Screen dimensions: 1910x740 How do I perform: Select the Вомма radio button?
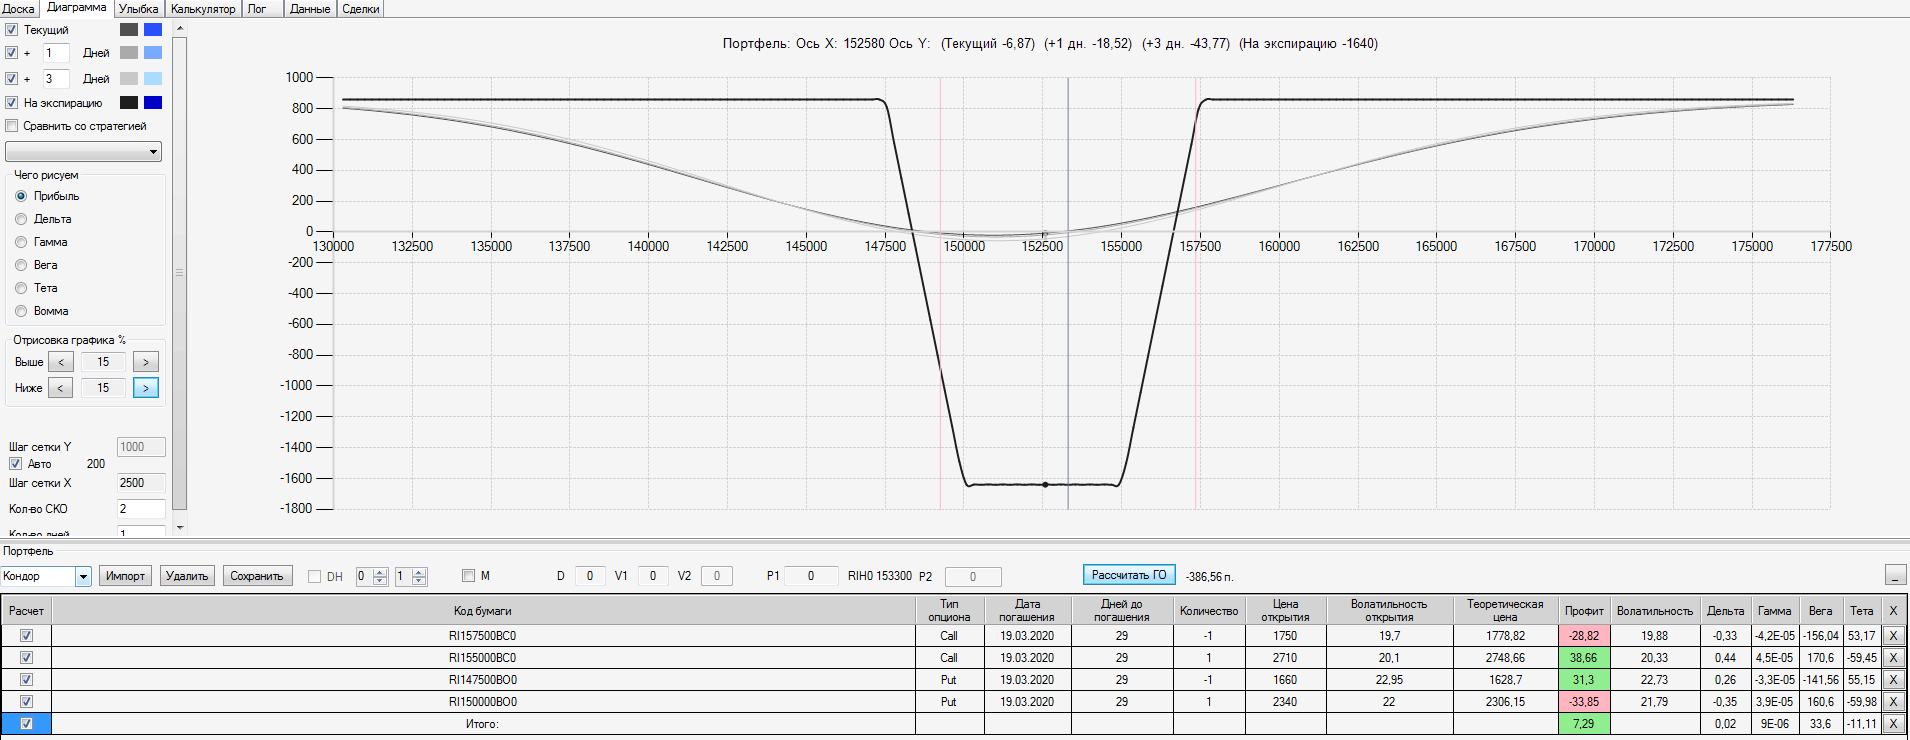point(21,311)
